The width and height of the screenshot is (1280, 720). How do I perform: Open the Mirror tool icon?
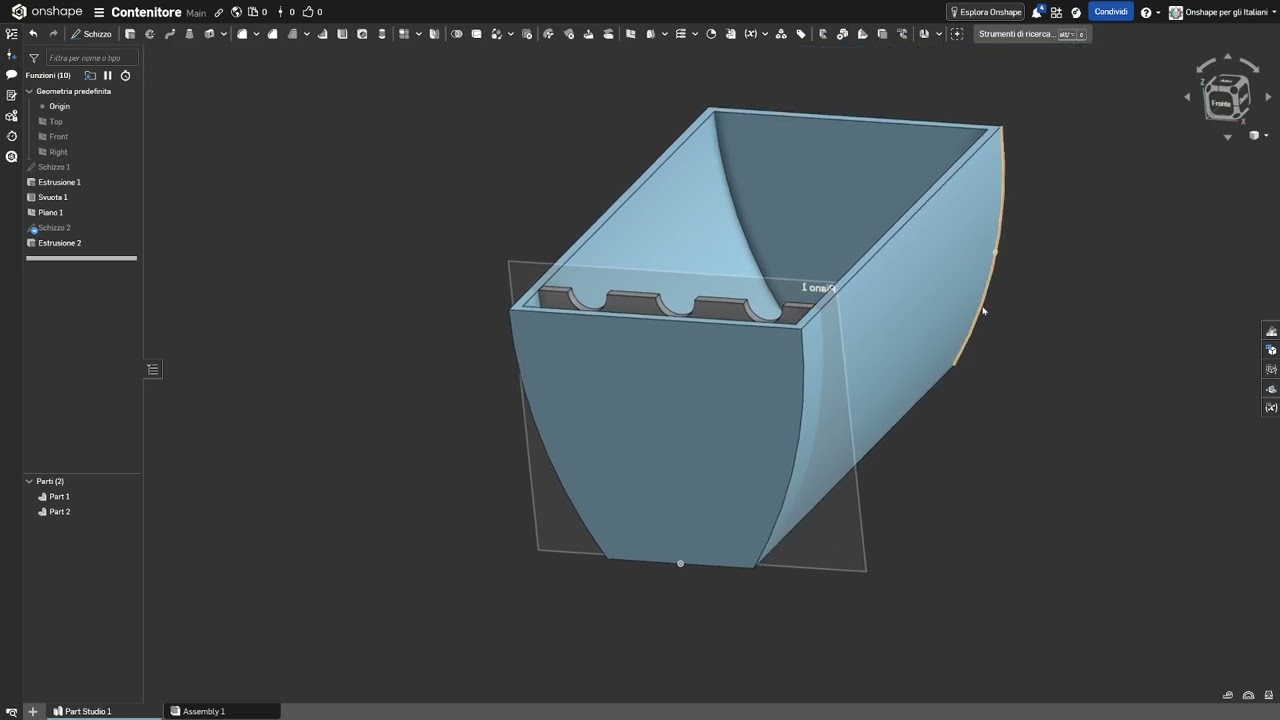[x=434, y=34]
